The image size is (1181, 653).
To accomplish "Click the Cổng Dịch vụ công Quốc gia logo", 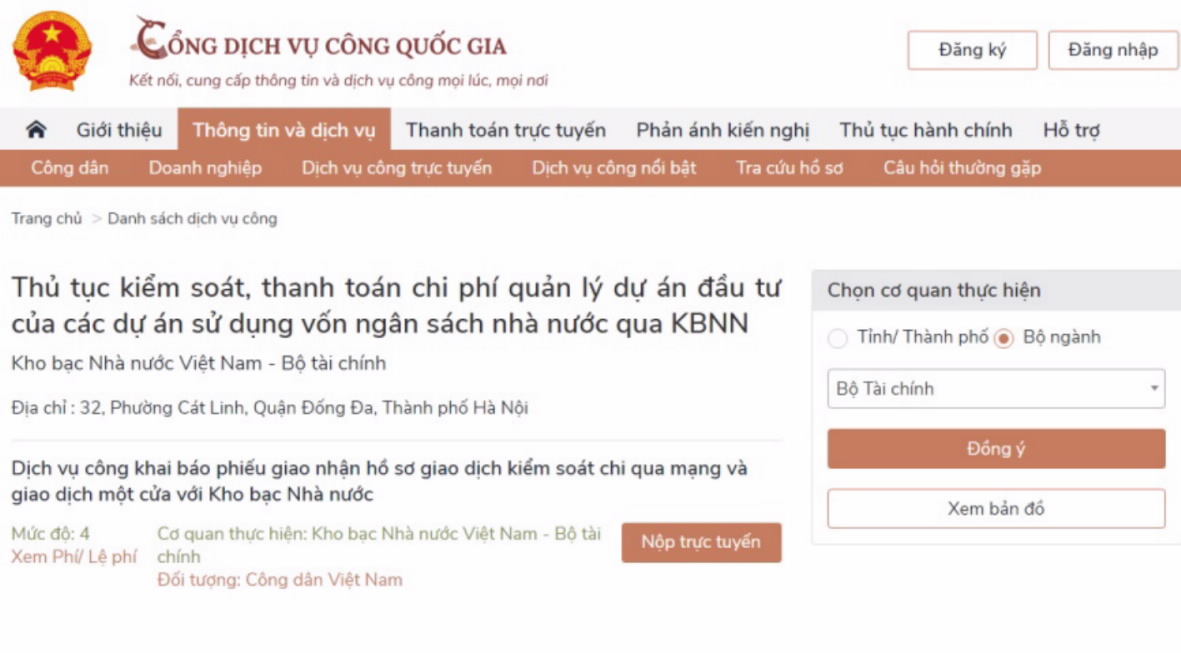I will (320, 45).
